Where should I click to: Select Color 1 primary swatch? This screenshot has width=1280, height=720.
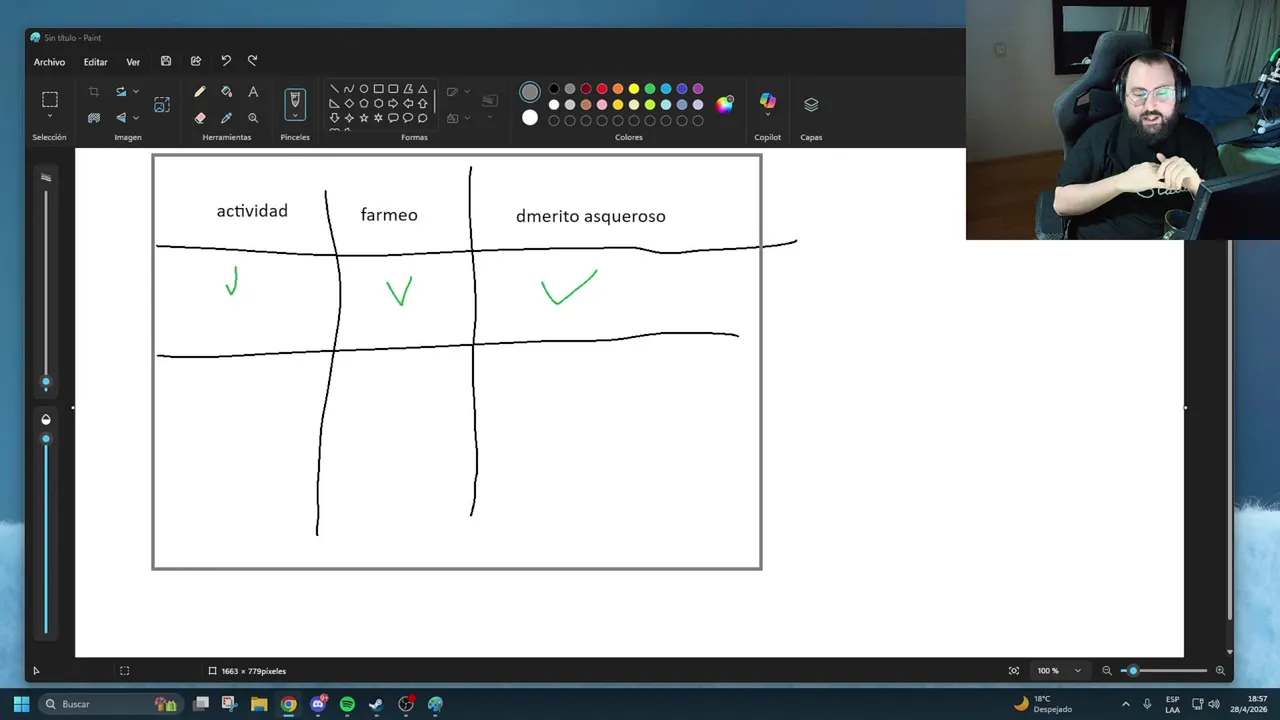(530, 92)
